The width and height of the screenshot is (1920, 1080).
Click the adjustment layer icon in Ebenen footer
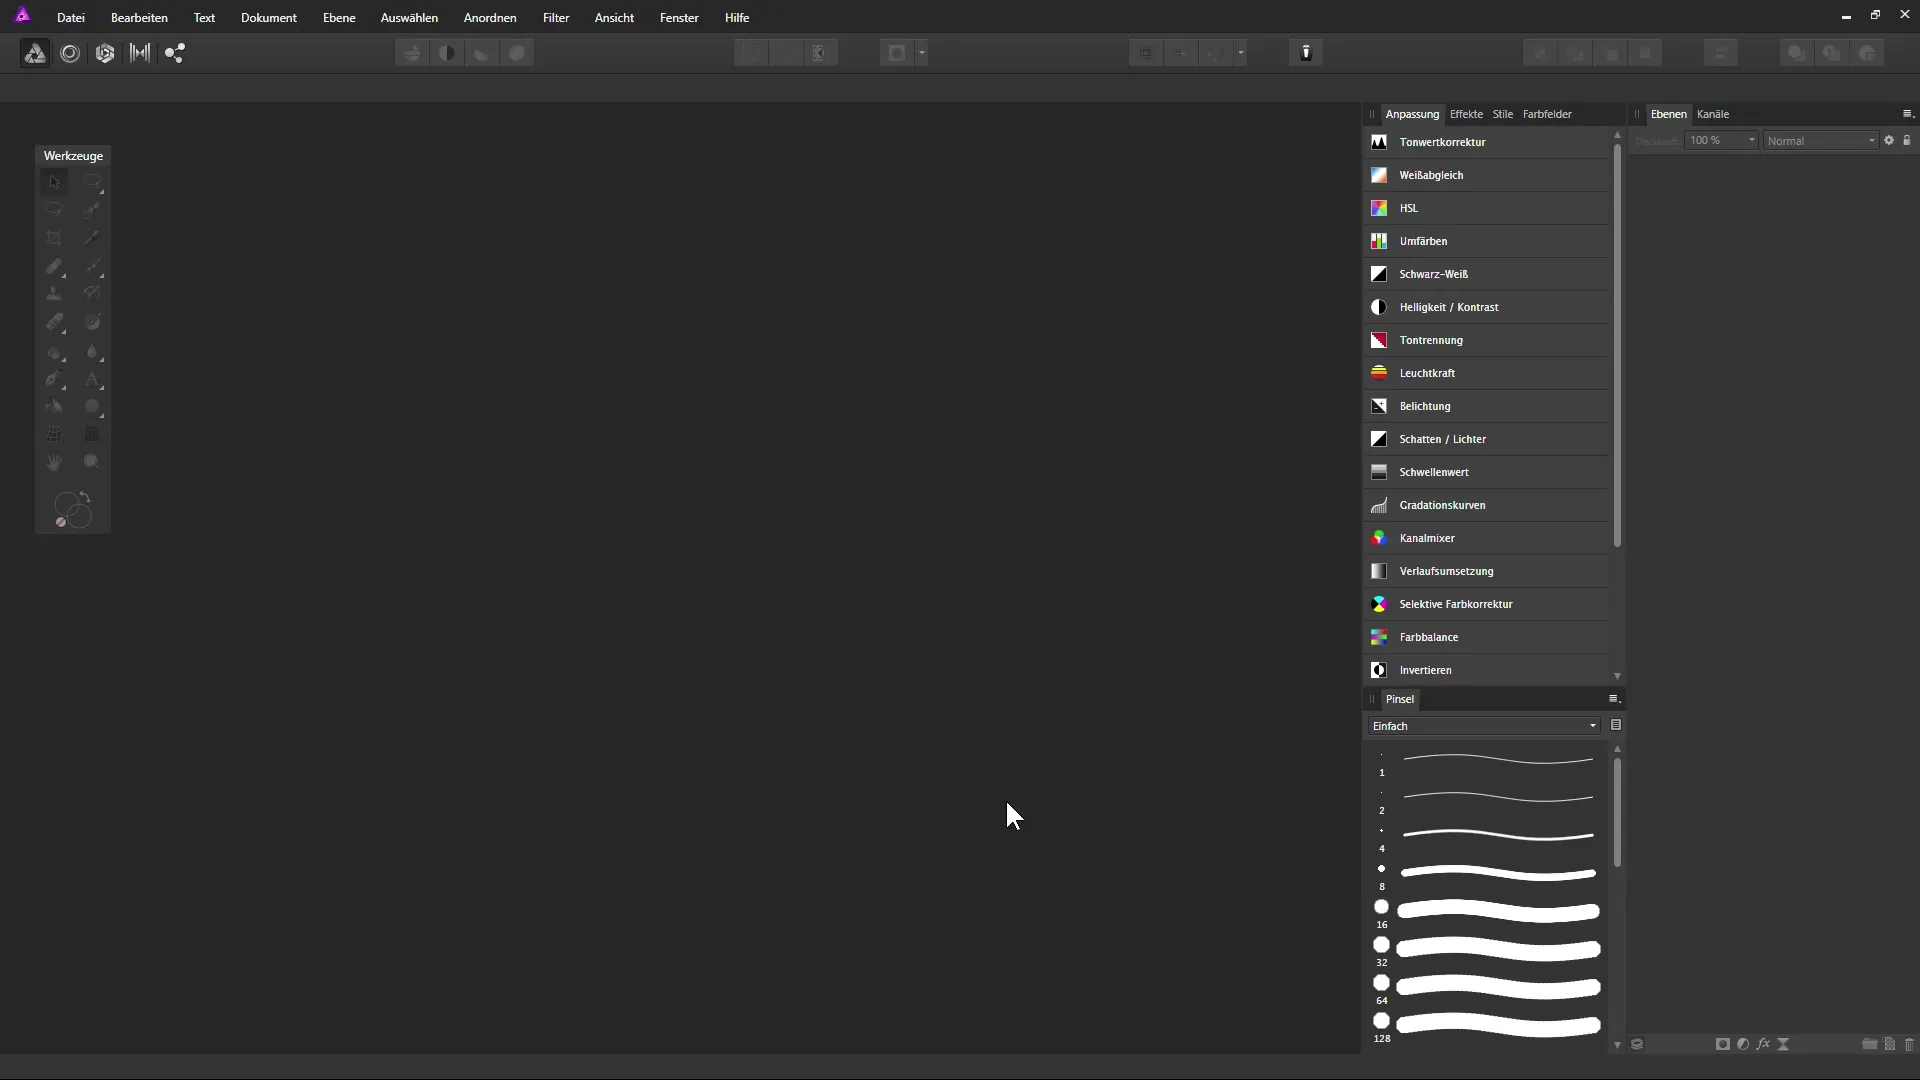pyautogui.click(x=1743, y=1044)
